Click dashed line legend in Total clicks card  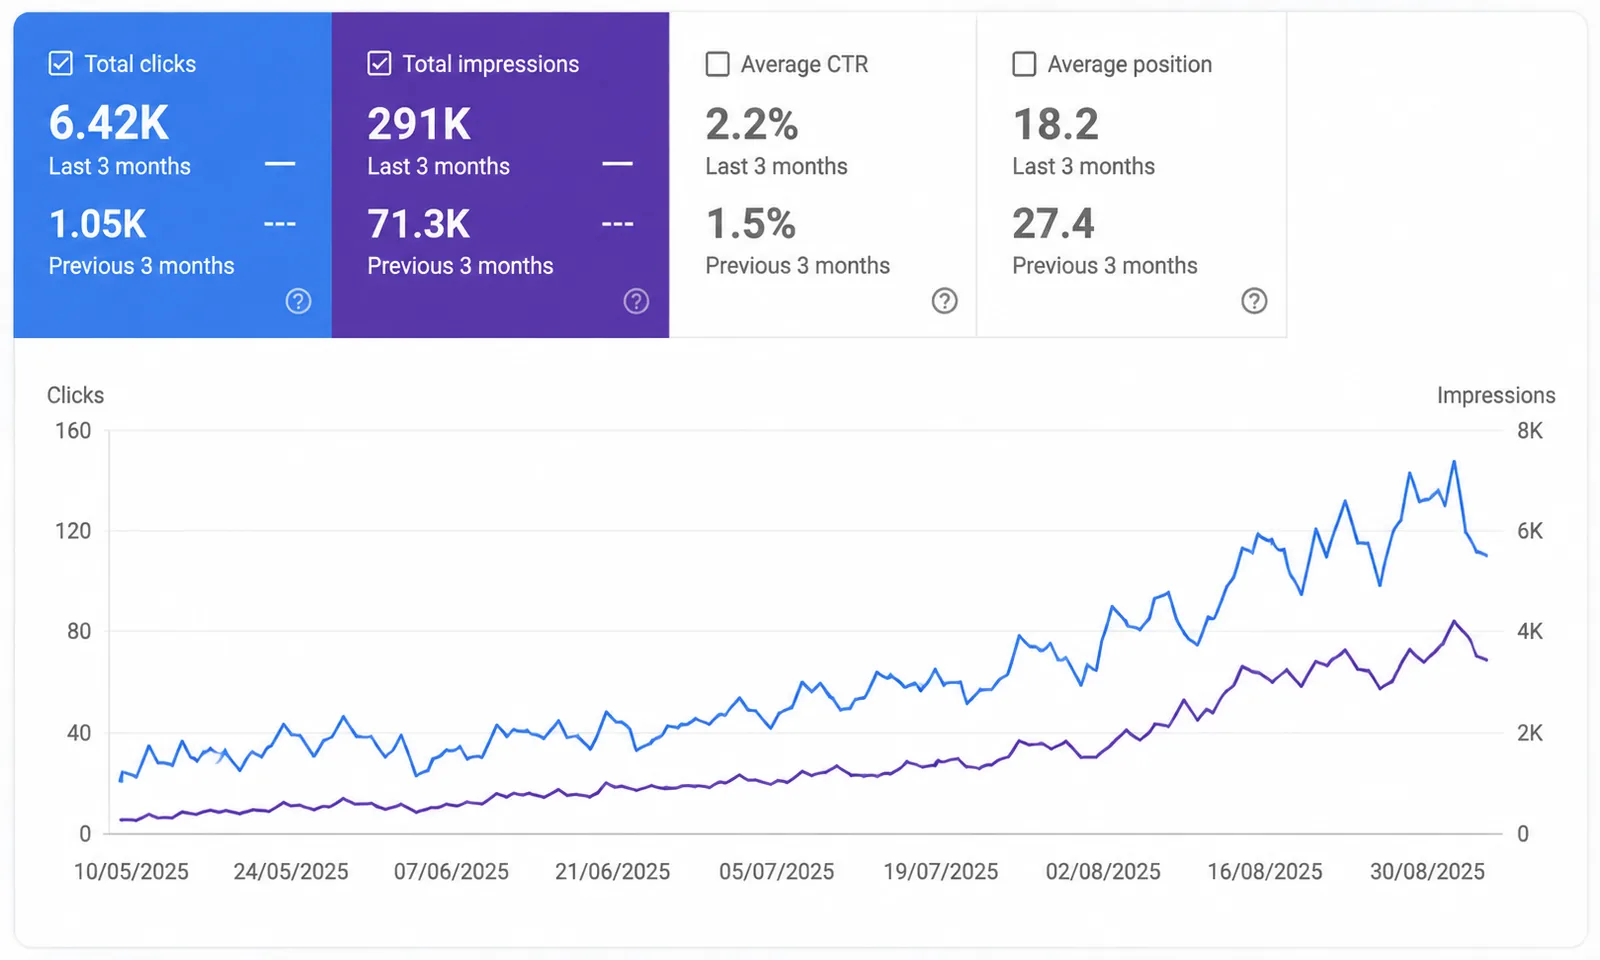pos(280,224)
